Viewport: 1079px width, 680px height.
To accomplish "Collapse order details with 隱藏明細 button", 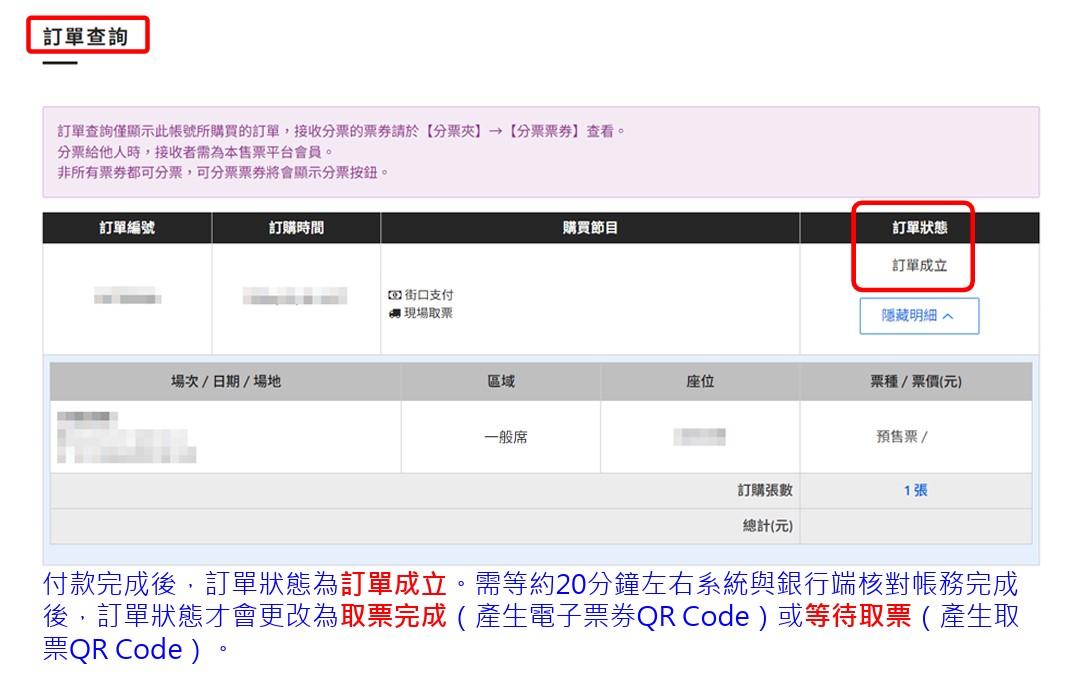I will (x=918, y=316).
